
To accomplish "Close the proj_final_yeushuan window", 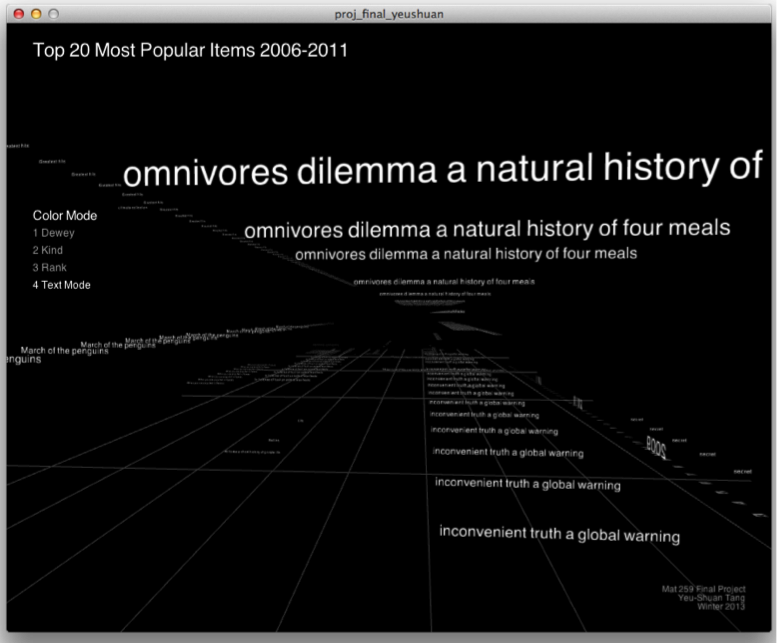I will pyautogui.click(x=19, y=14).
